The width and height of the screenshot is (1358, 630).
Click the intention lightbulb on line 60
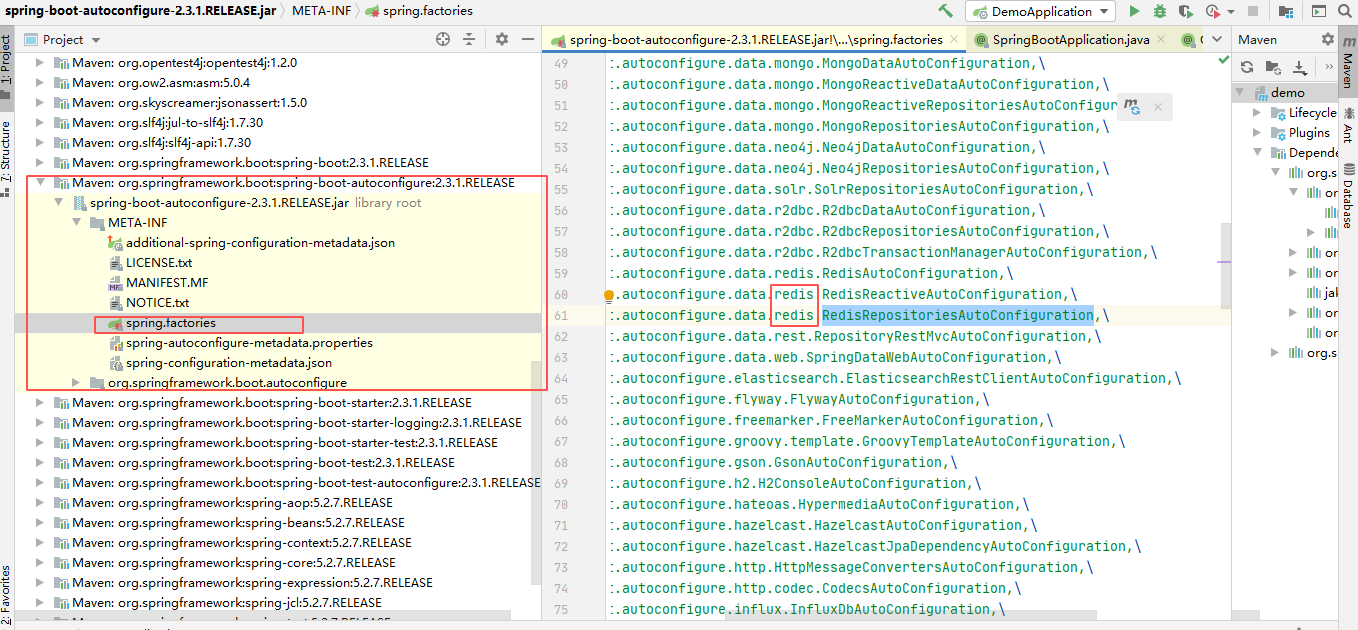click(x=608, y=295)
